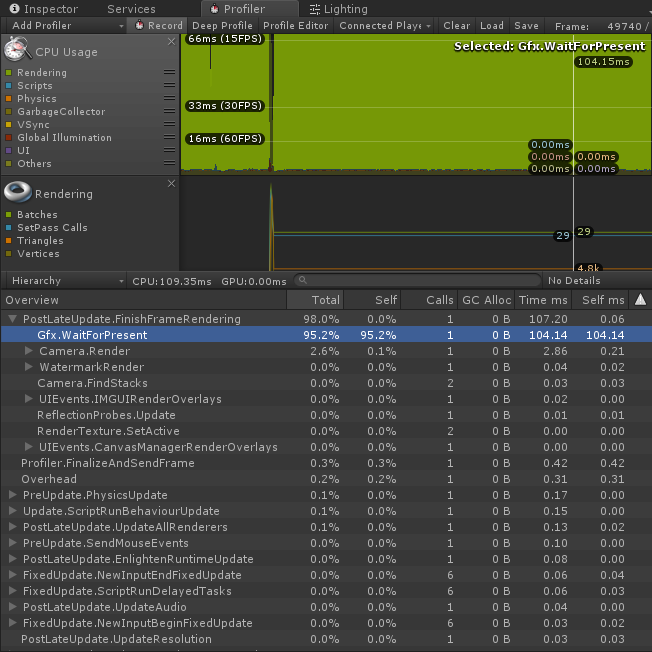This screenshot has width=652, height=652.
Task: Click reorder handle for Others category
Action: point(169,163)
